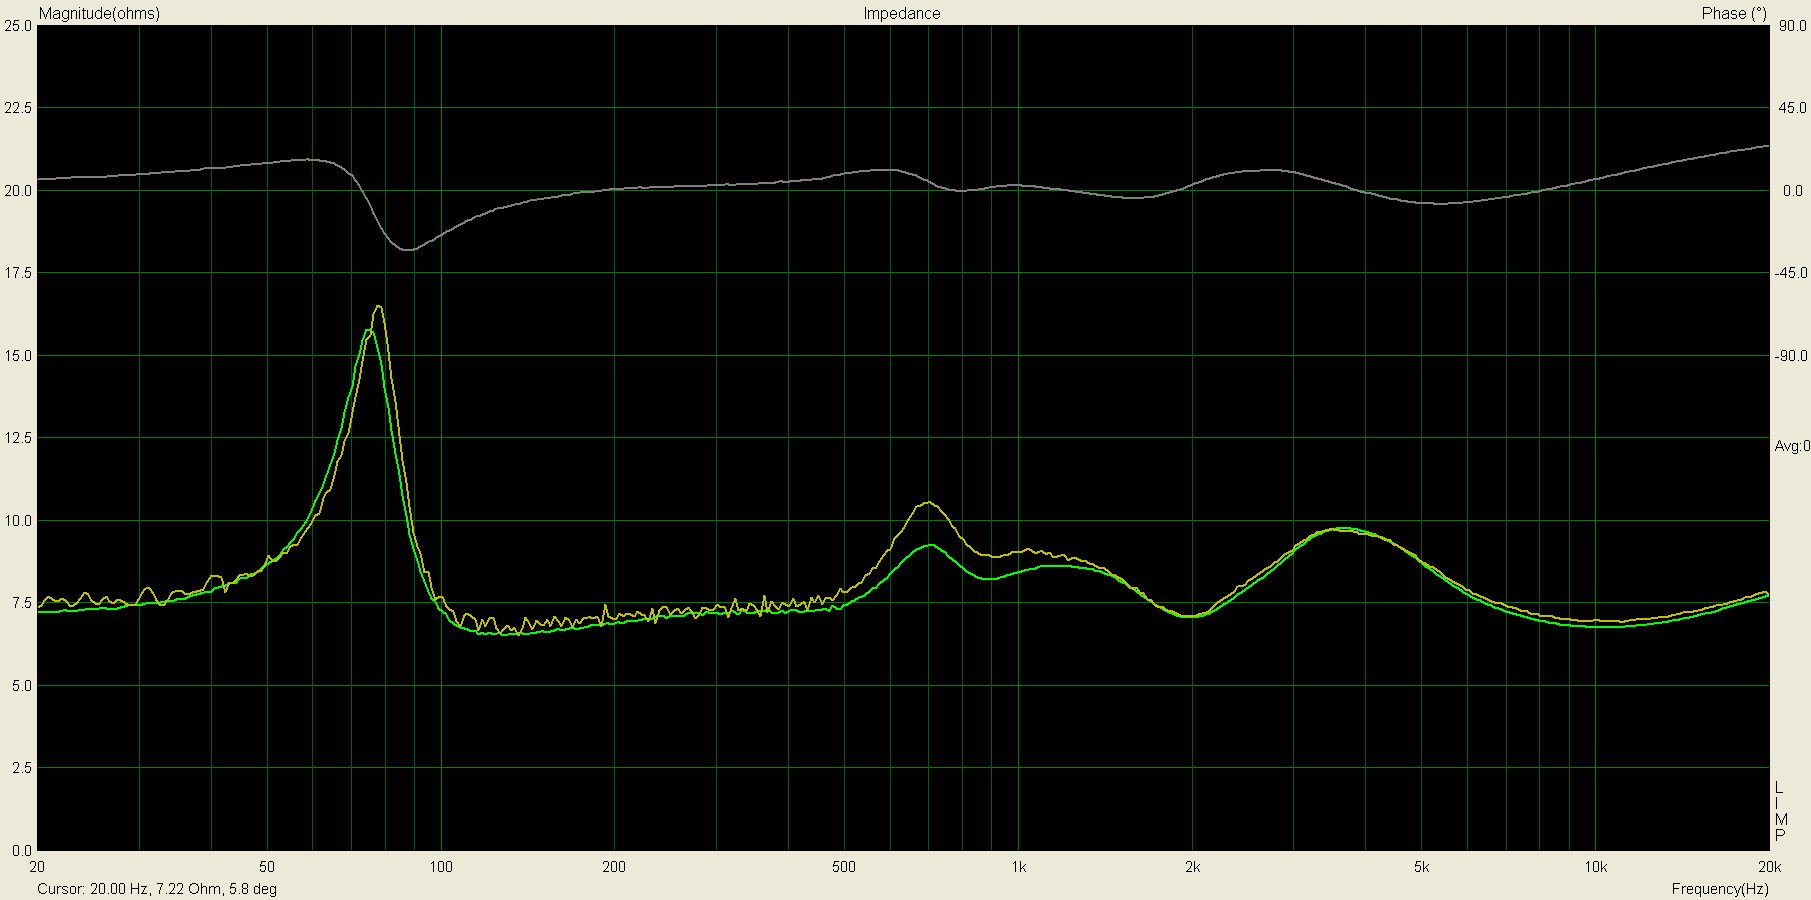Click the "45.0" phase axis value

click(x=1792, y=108)
